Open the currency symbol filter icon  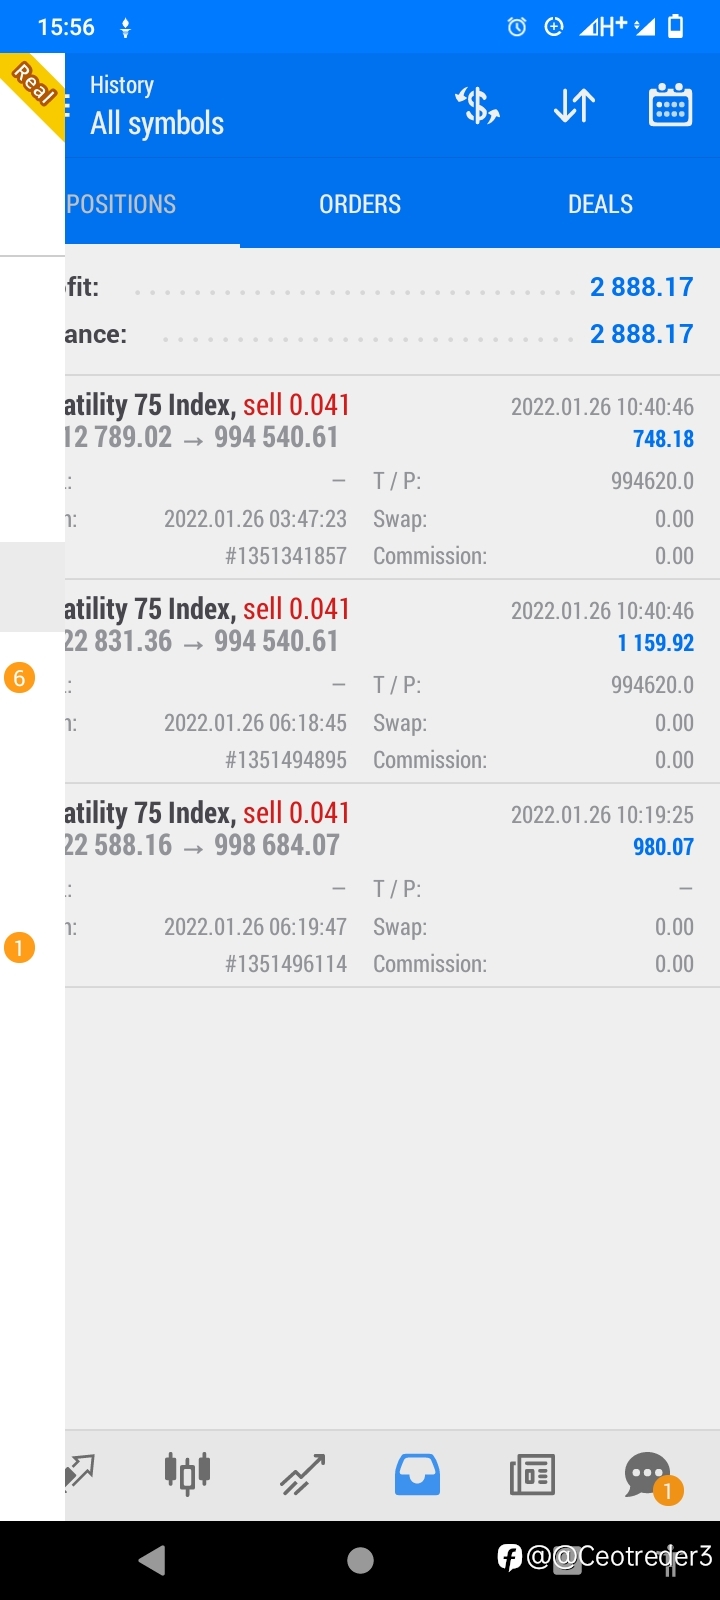click(x=478, y=105)
